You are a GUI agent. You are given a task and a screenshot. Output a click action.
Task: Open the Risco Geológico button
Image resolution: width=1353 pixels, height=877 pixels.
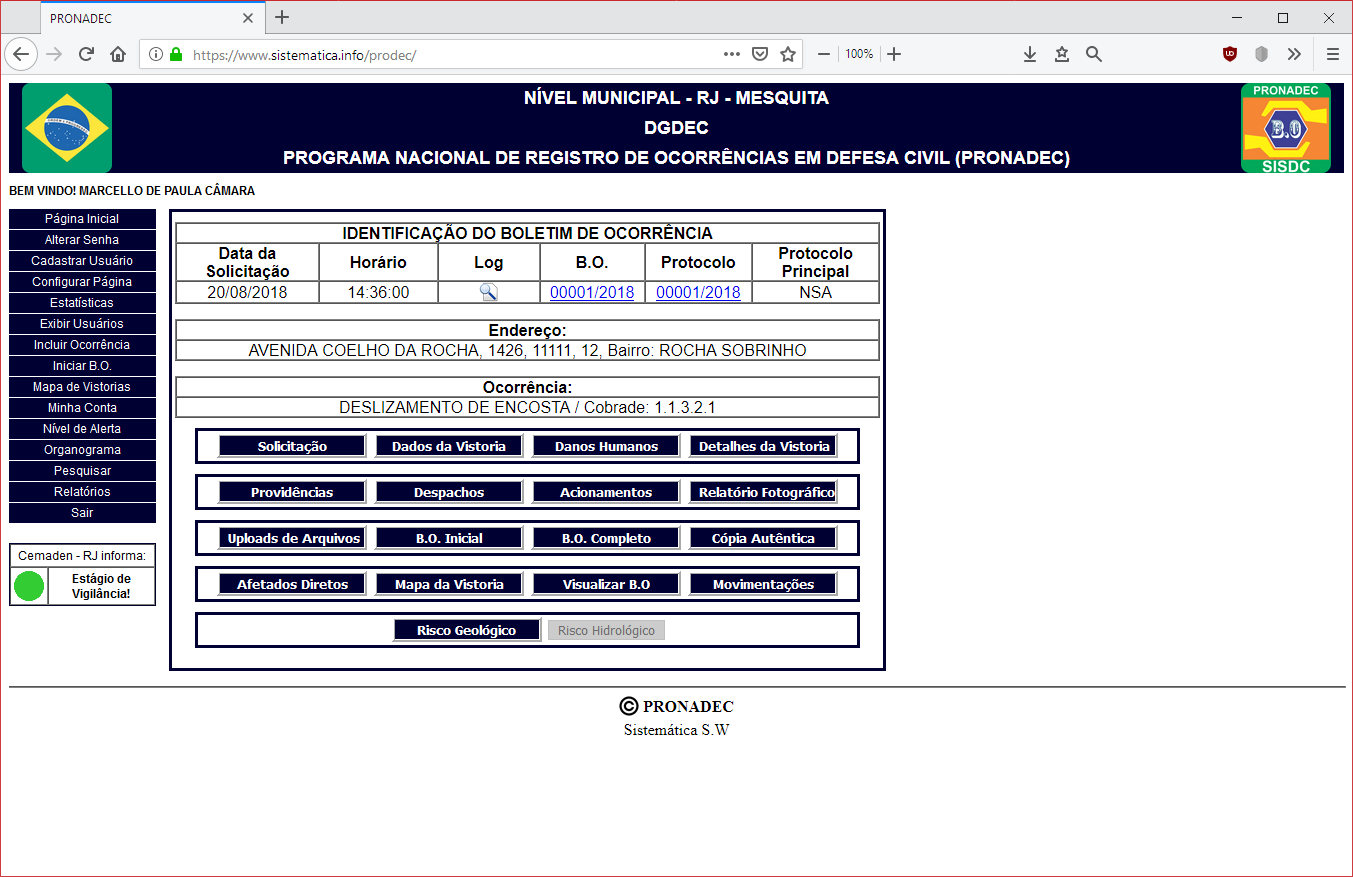click(x=466, y=631)
